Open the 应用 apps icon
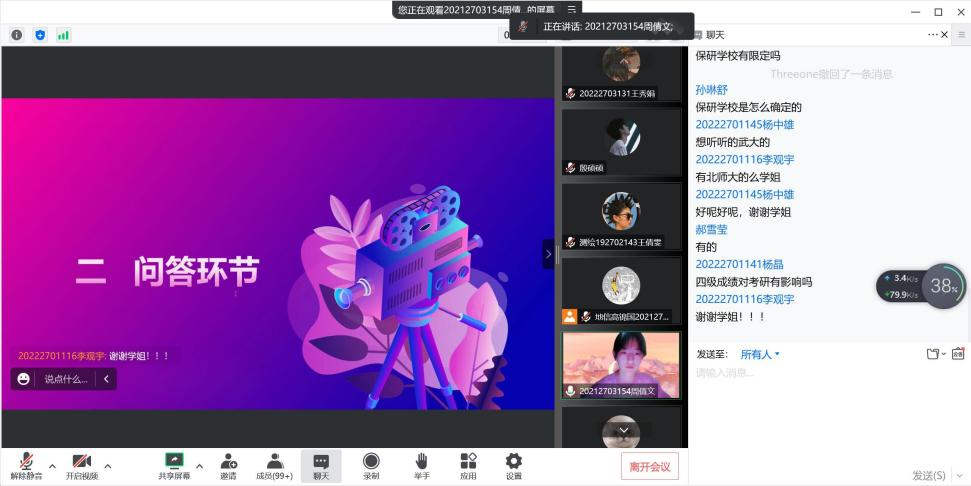Viewport: 971px width, 486px height. click(x=468, y=465)
